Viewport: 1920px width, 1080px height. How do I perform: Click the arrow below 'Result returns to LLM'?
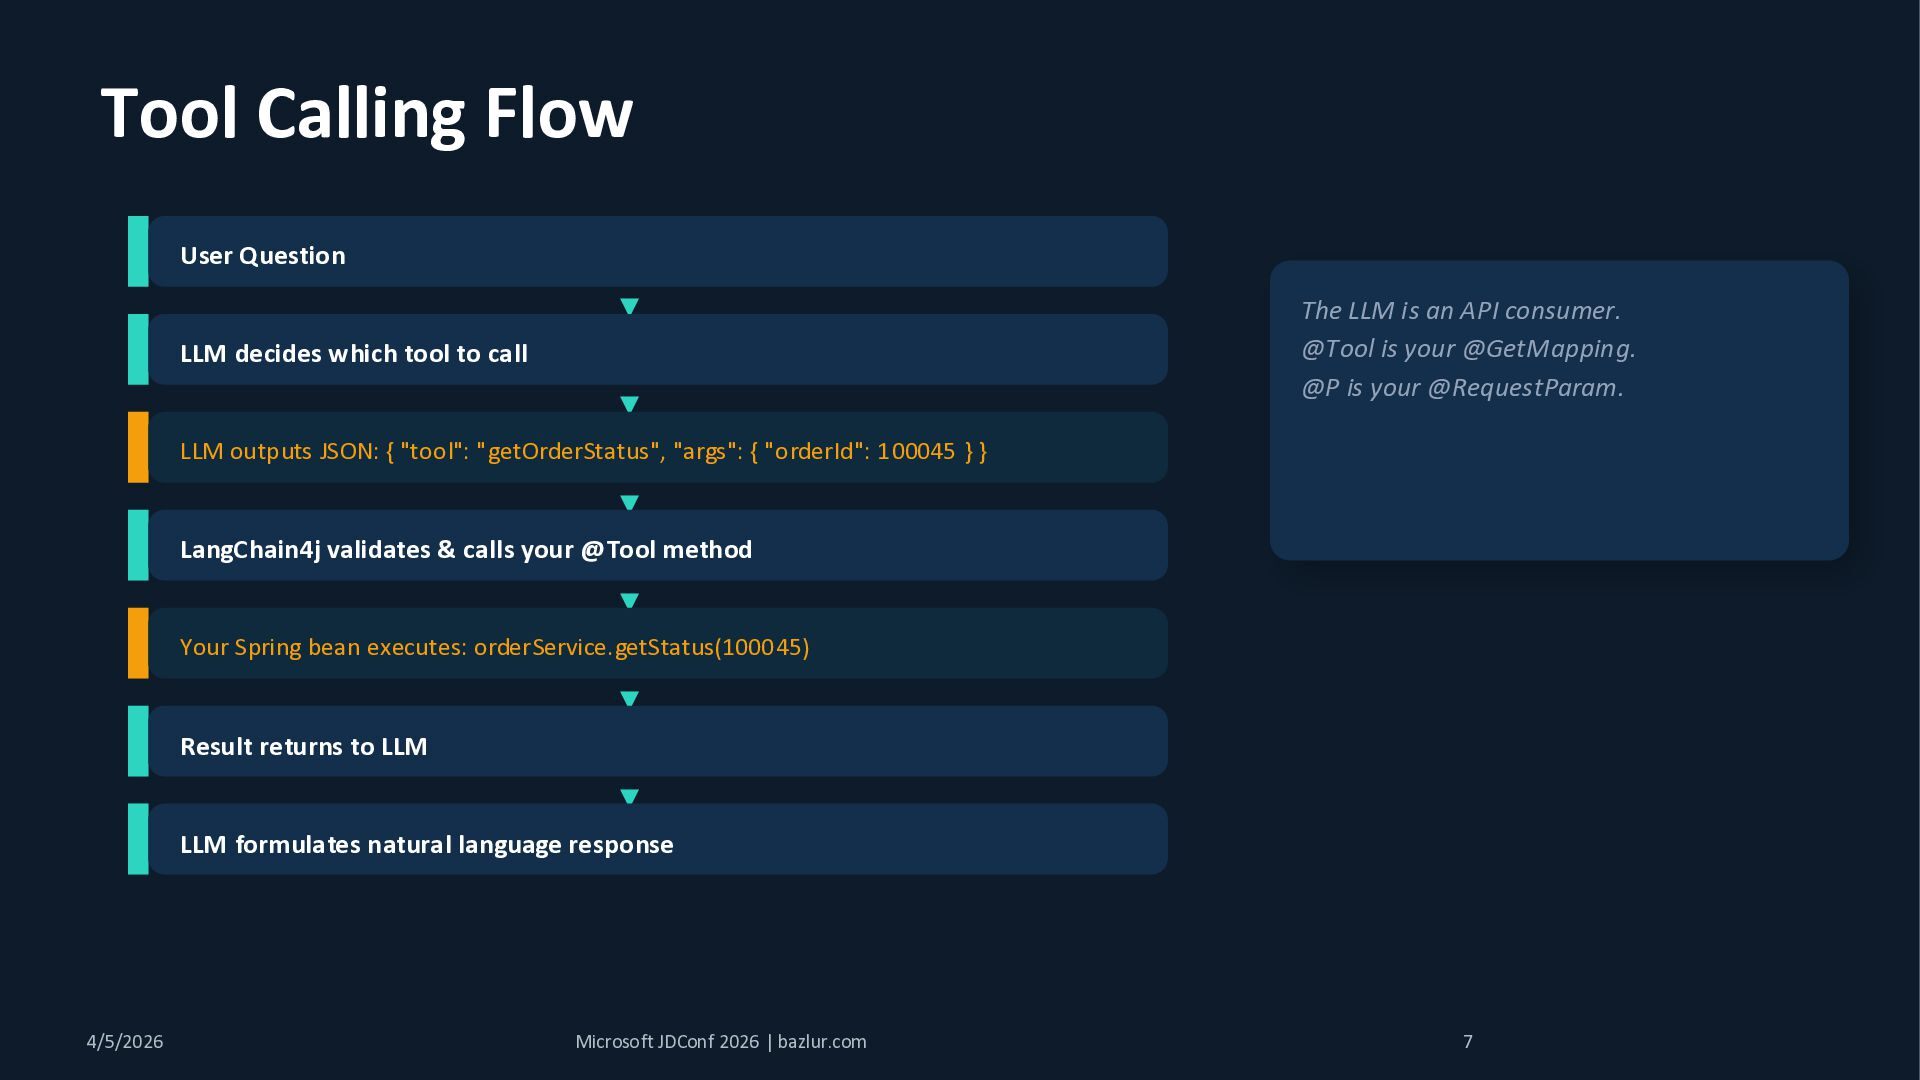coord(629,796)
